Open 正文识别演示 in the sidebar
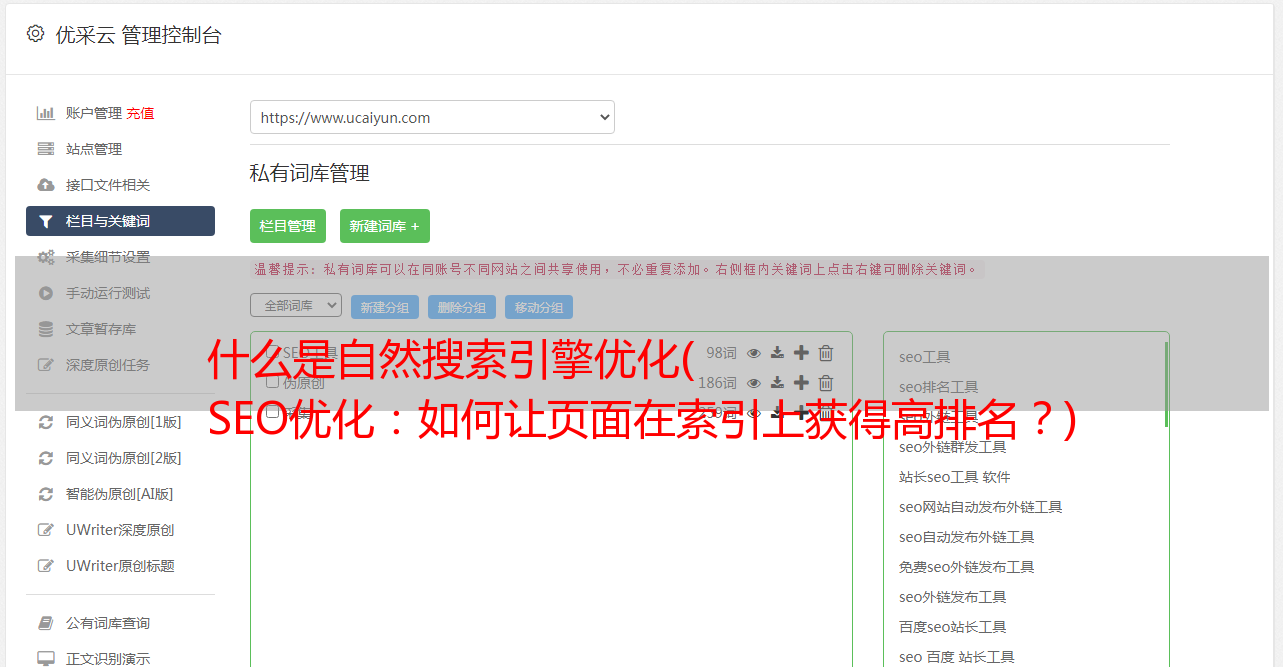 pos(108,659)
